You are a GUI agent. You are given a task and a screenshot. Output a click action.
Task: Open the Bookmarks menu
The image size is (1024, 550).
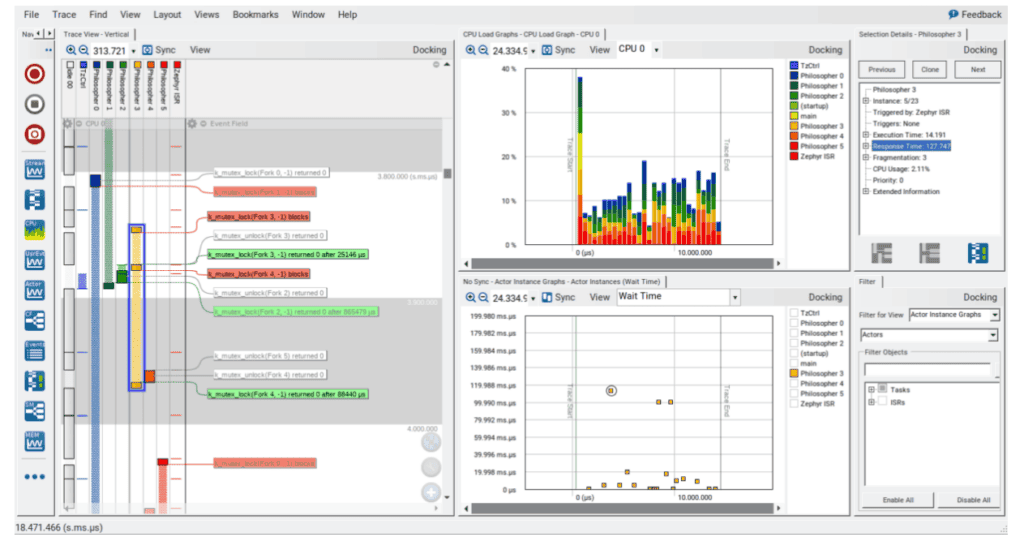coord(255,14)
